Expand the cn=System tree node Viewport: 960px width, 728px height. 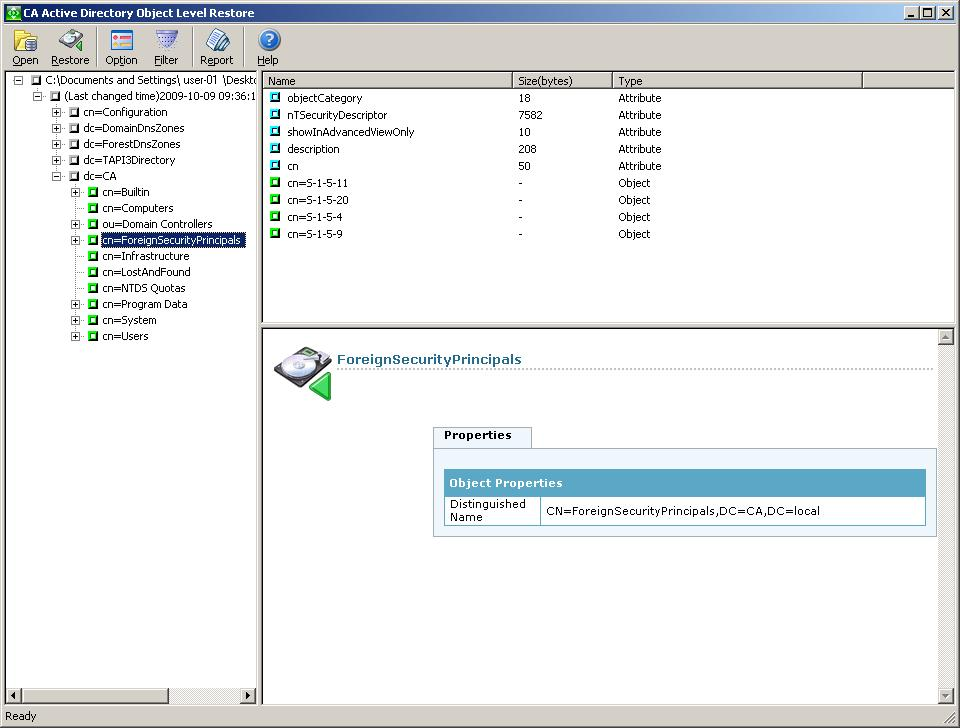click(x=77, y=320)
